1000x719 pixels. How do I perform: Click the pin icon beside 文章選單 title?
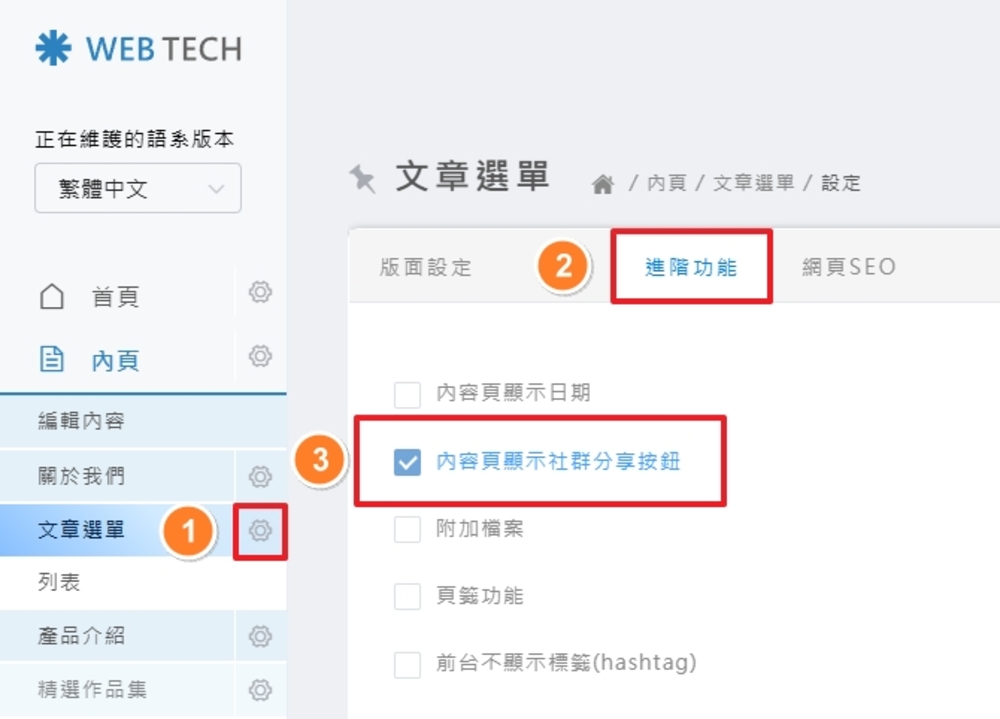[x=362, y=178]
